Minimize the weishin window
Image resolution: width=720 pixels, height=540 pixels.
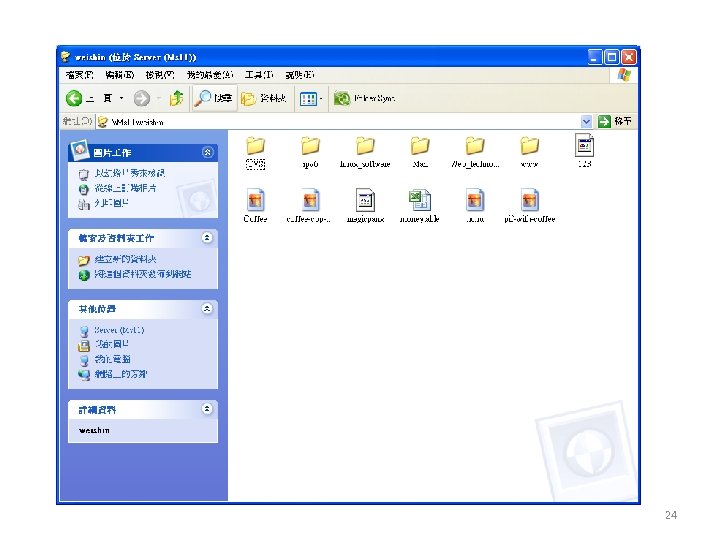click(x=595, y=57)
